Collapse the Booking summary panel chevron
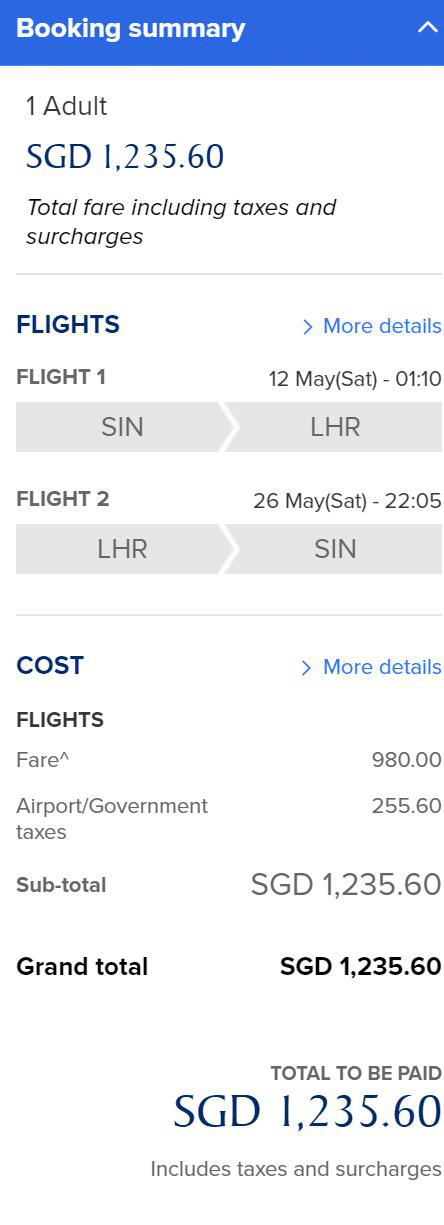The width and height of the screenshot is (444, 1225). (x=427, y=29)
